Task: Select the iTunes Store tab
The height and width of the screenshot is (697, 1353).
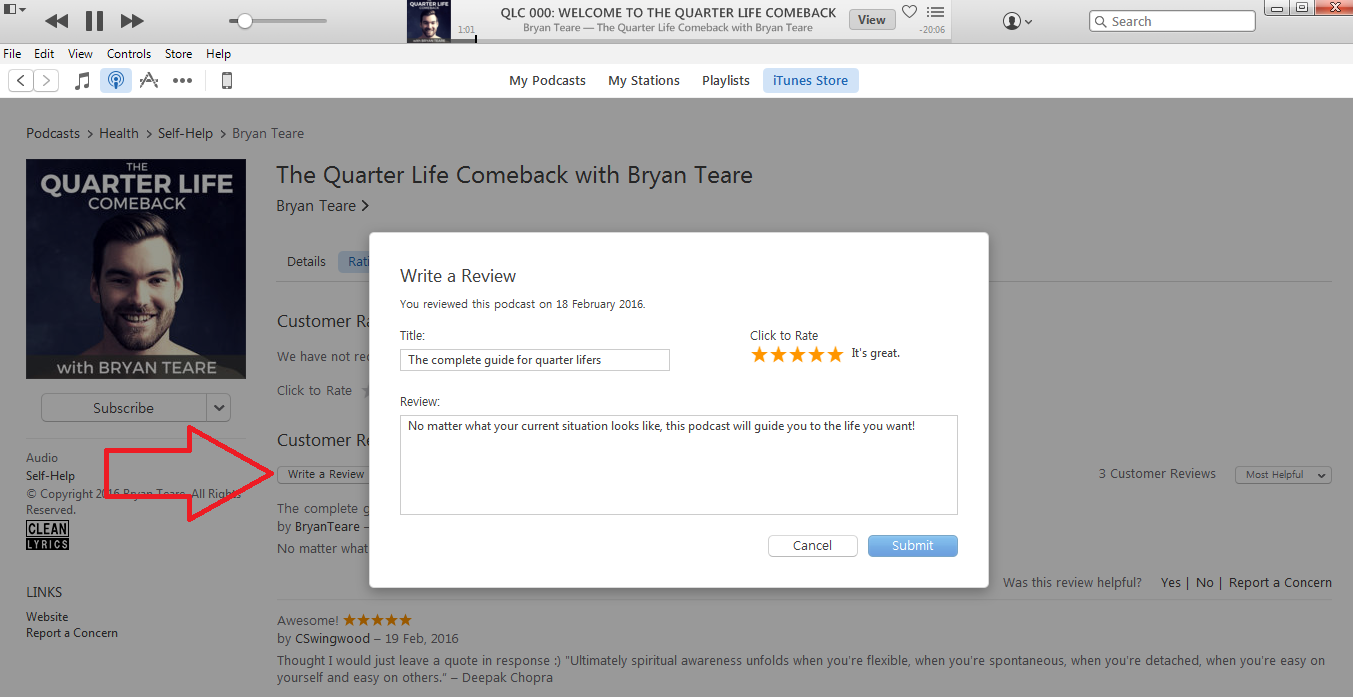Action: (810, 81)
